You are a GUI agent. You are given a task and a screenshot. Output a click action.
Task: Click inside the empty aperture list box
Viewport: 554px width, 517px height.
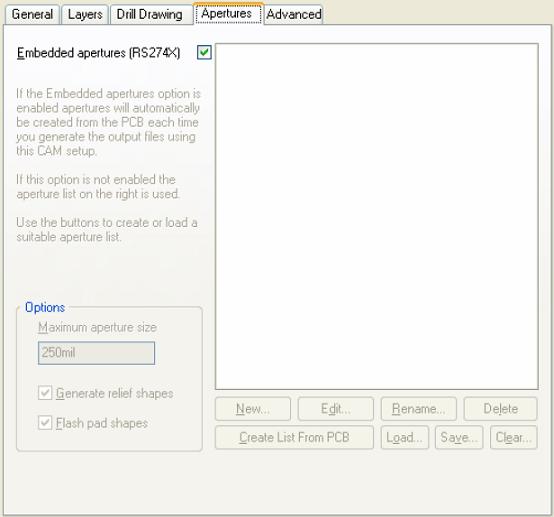point(377,216)
